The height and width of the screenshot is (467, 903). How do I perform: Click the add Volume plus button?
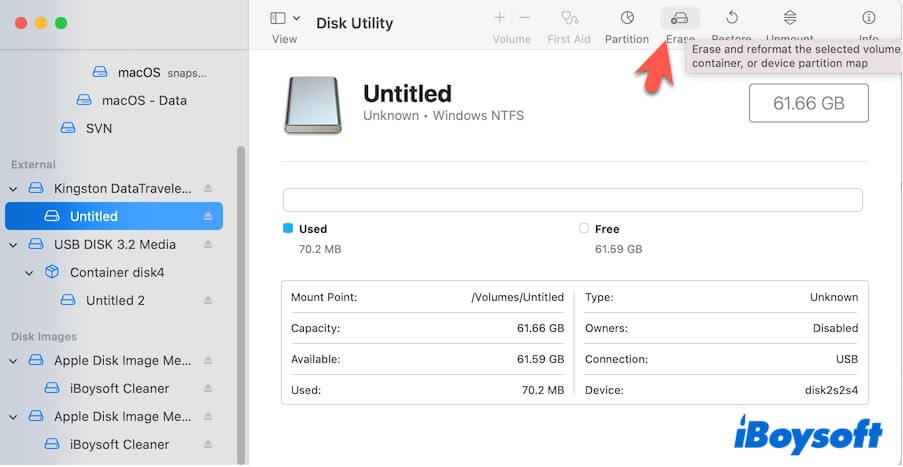pos(499,18)
